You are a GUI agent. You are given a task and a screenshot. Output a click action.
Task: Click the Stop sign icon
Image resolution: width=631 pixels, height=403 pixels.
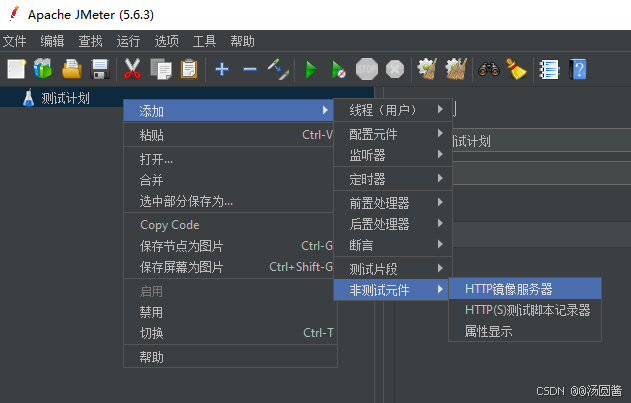[x=367, y=69]
